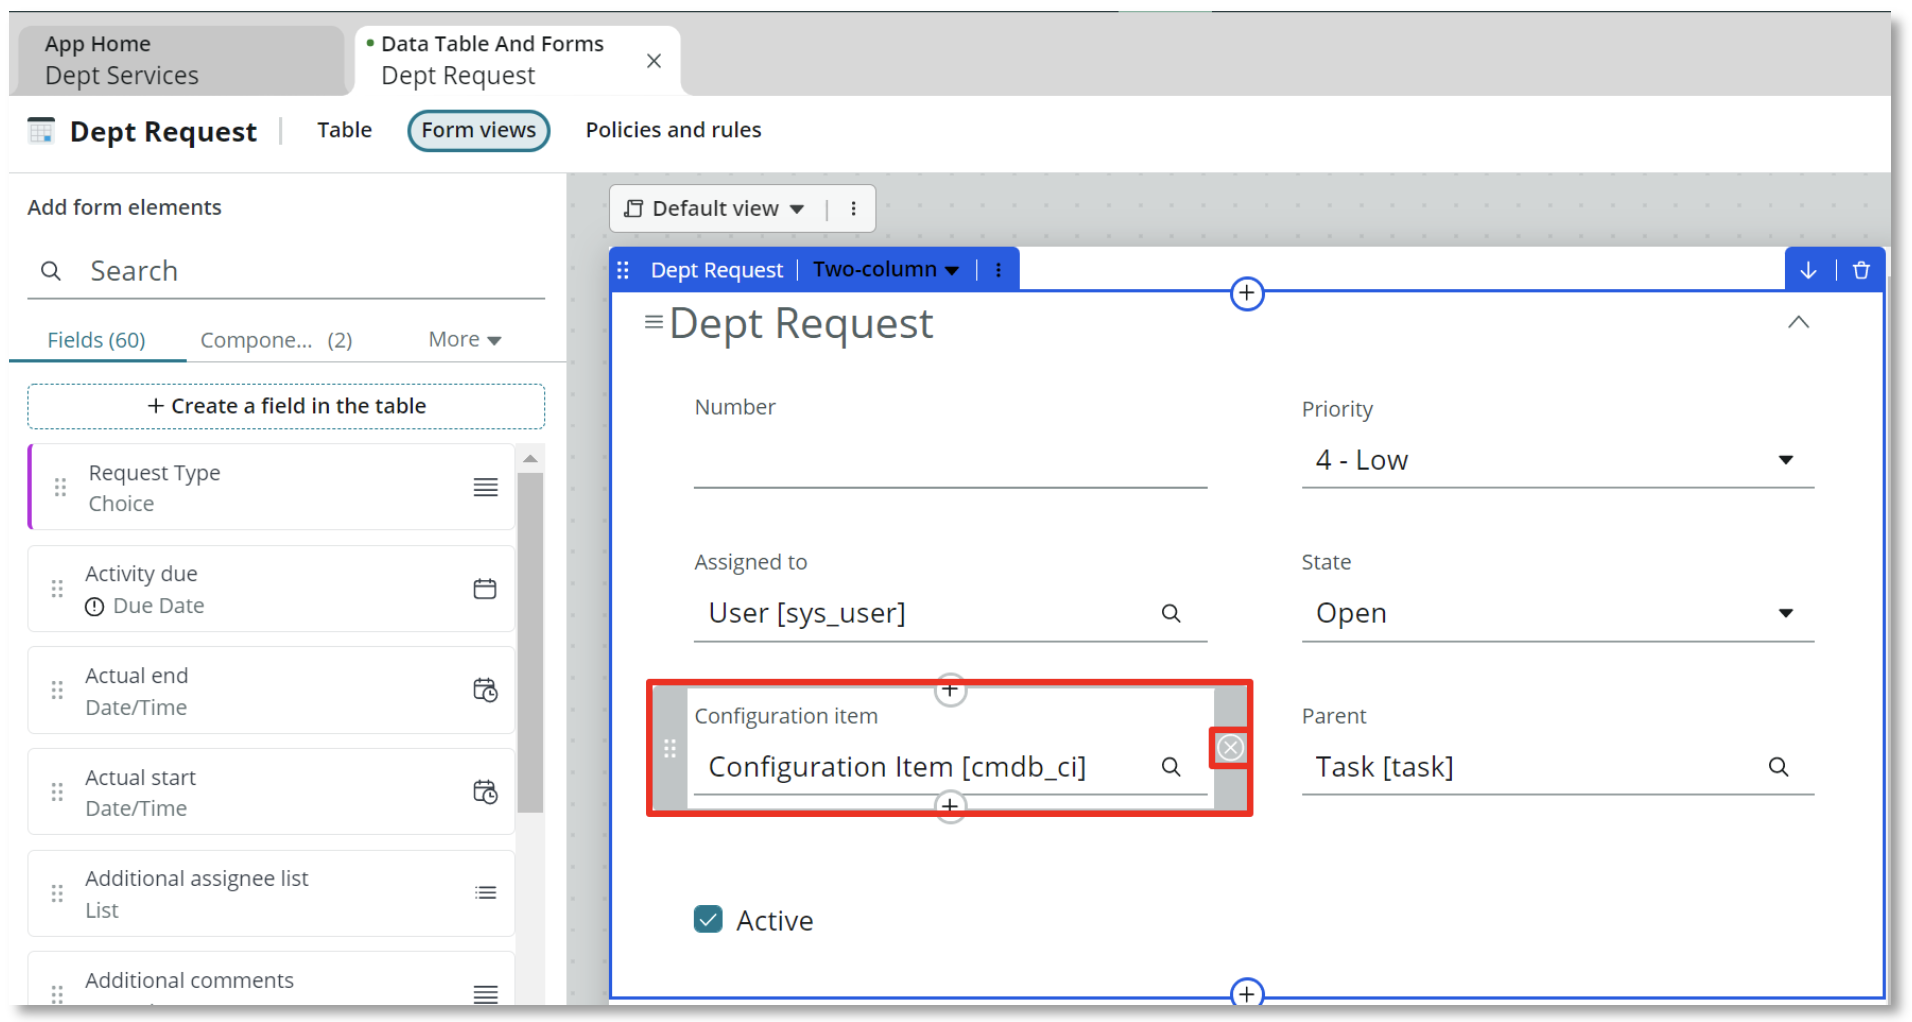This screenshot has height=1022, width=1912.
Task: Remove the Configuration item field with X
Action: [1230, 748]
